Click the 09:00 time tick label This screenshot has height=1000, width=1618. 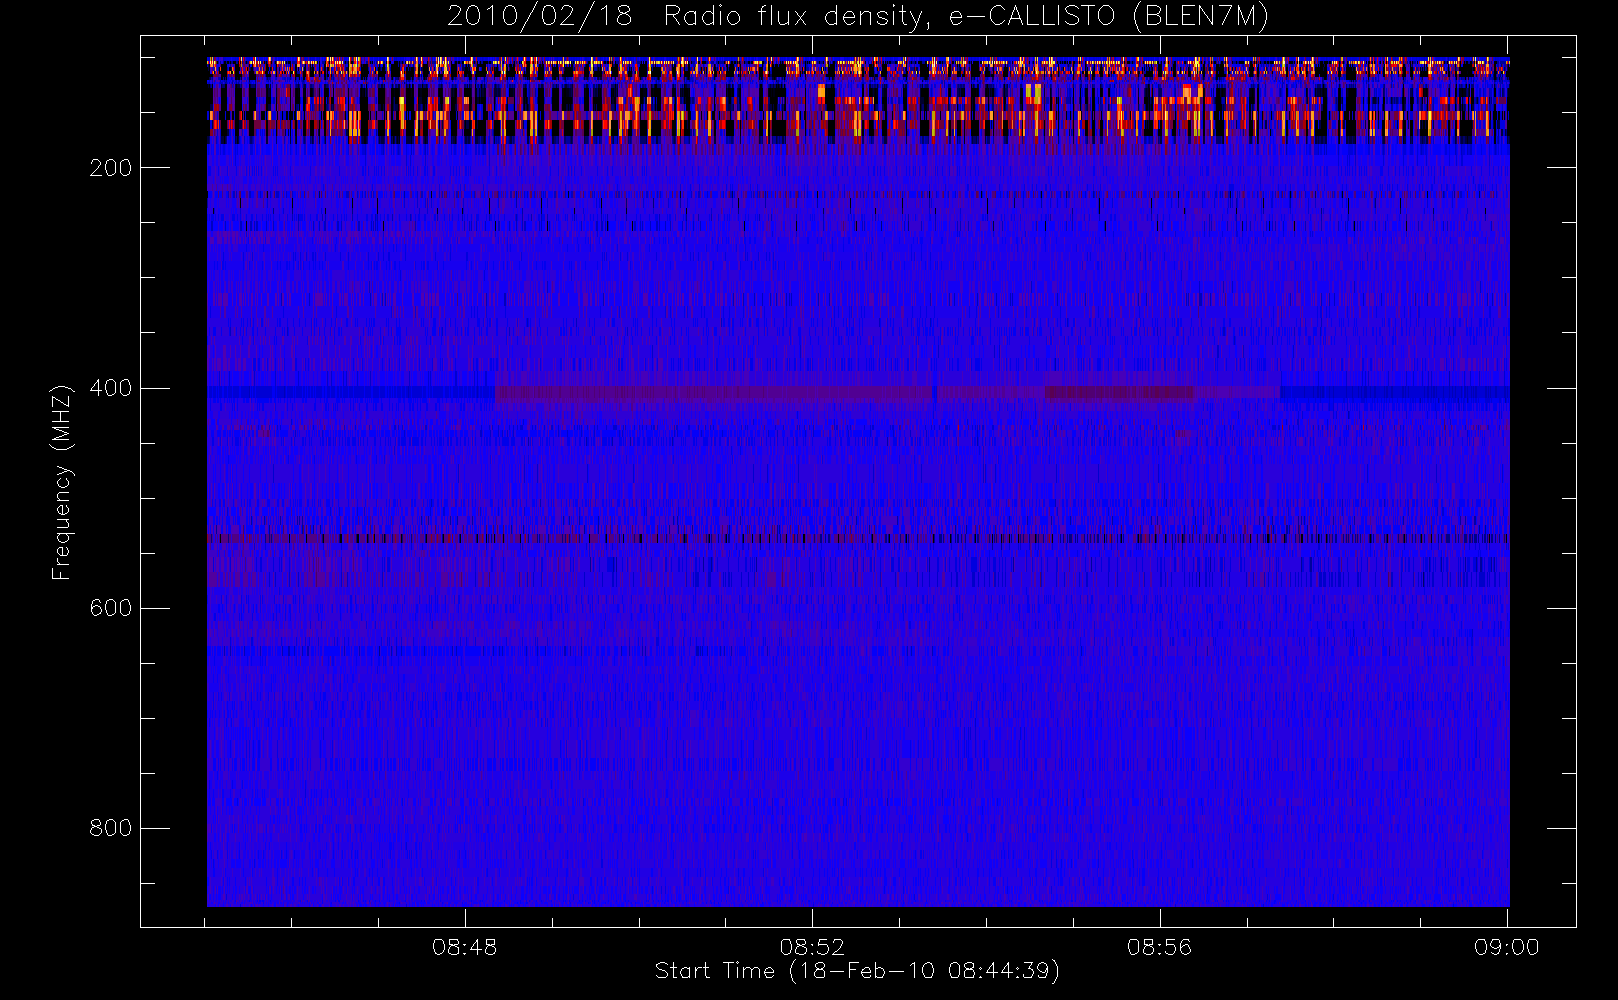tap(1507, 947)
